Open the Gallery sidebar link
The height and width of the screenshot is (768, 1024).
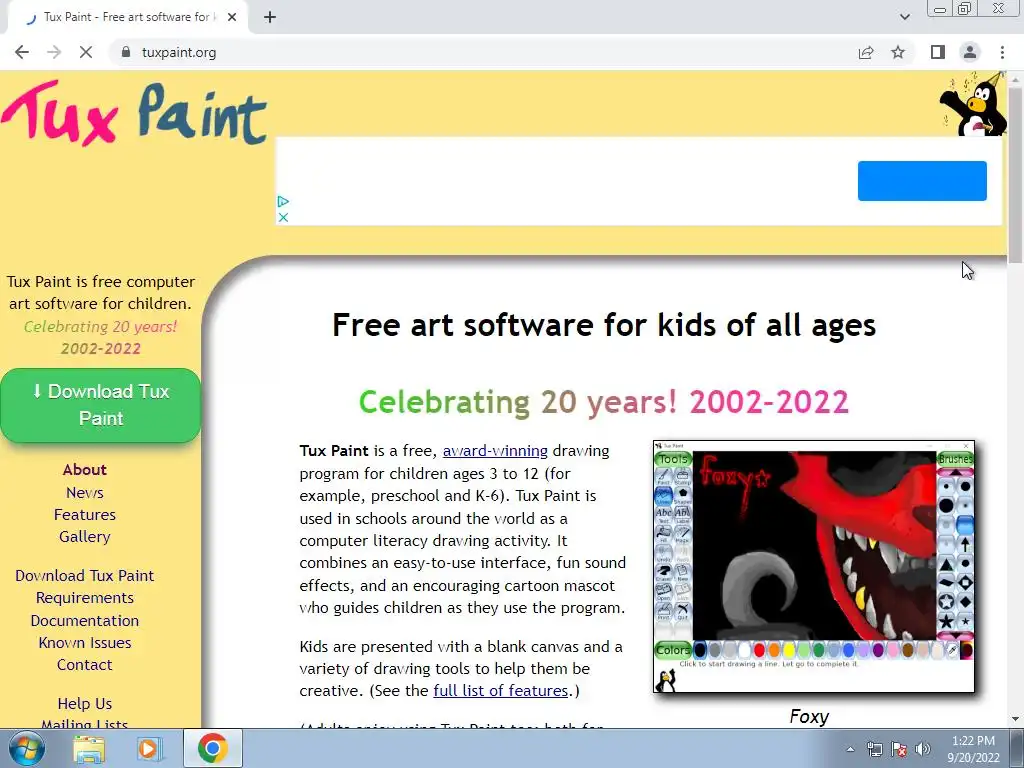click(x=85, y=537)
